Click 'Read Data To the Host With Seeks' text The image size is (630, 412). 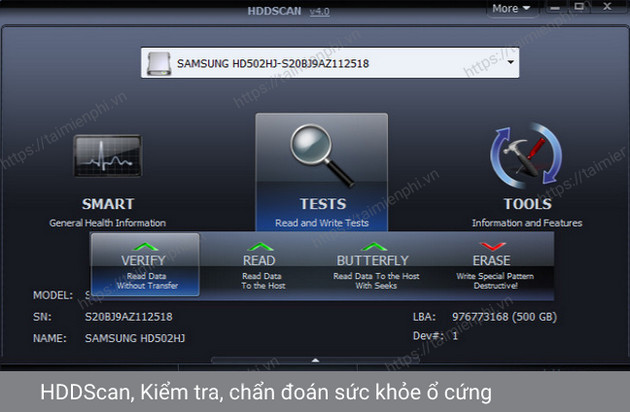[x=376, y=281]
